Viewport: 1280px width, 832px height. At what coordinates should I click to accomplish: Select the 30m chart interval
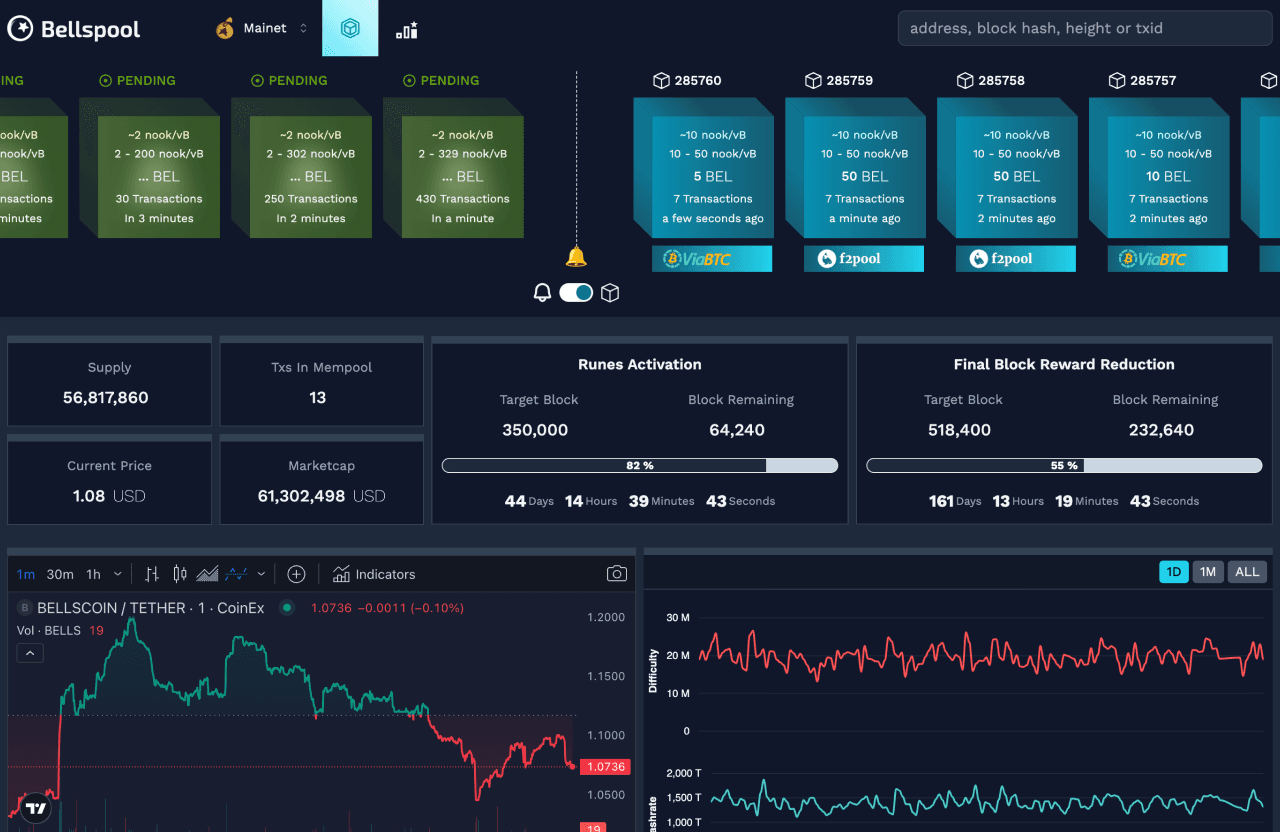60,574
